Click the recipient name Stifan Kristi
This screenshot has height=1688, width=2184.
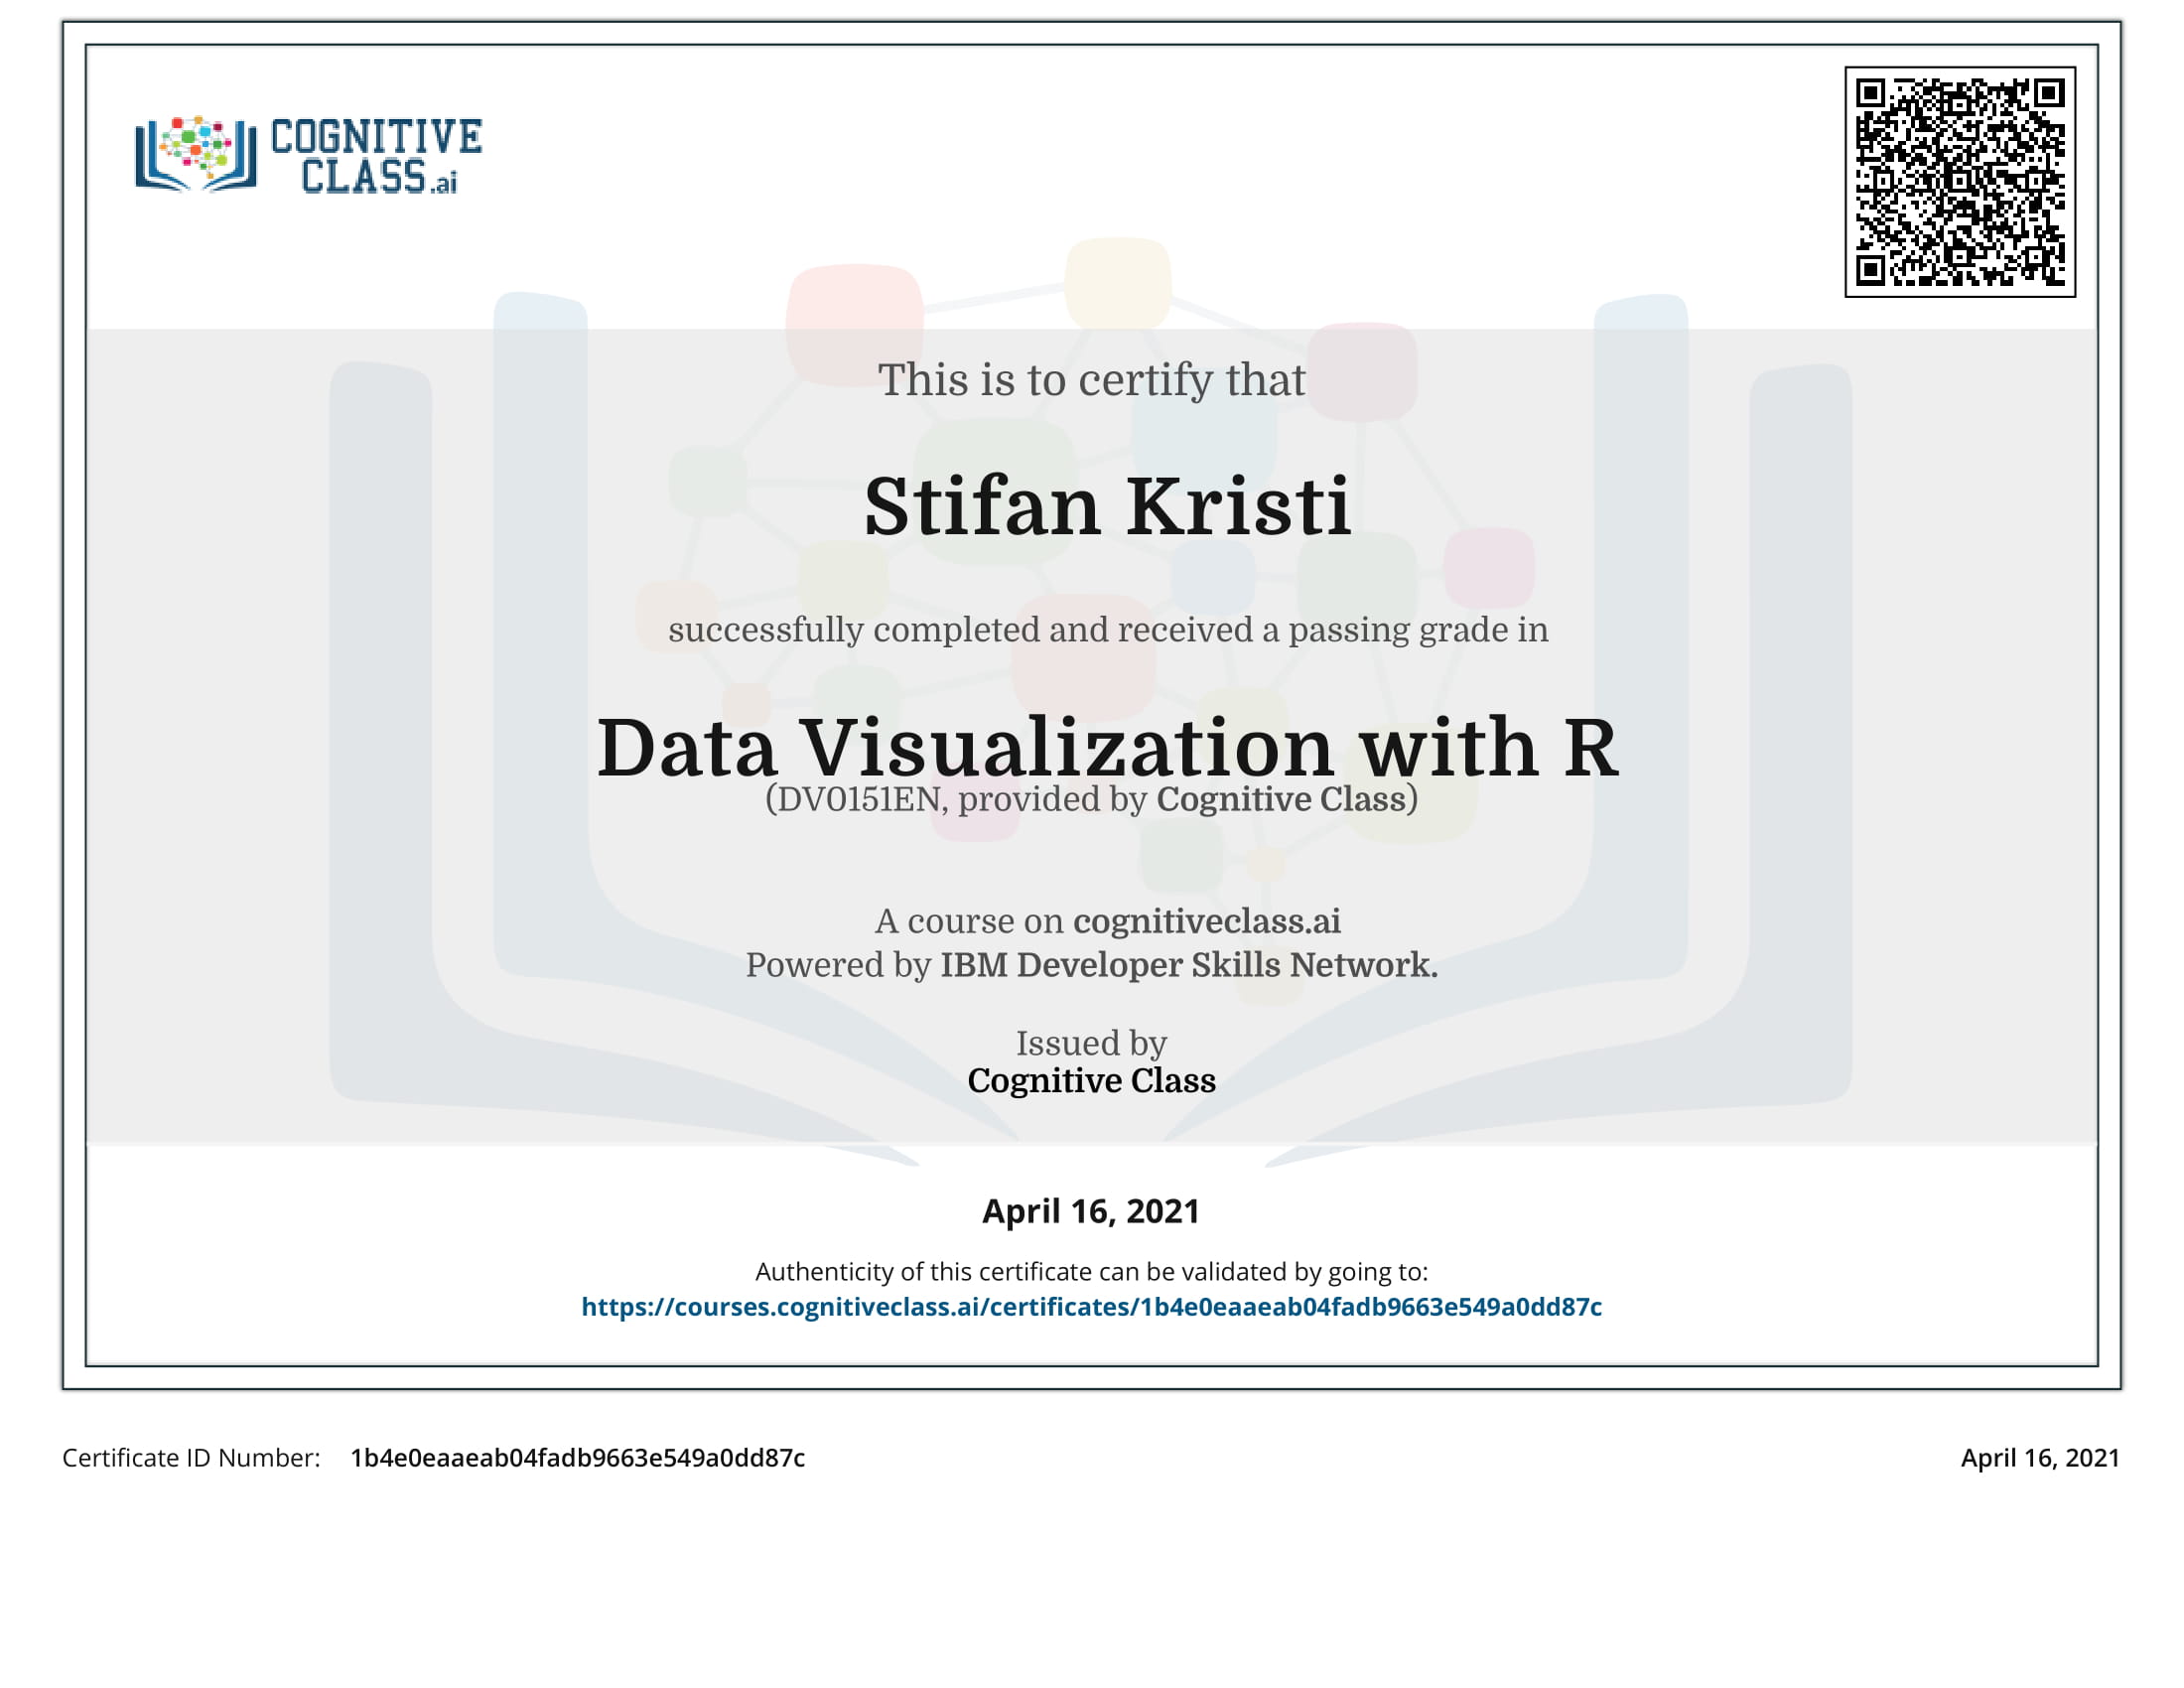(1107, 506)
